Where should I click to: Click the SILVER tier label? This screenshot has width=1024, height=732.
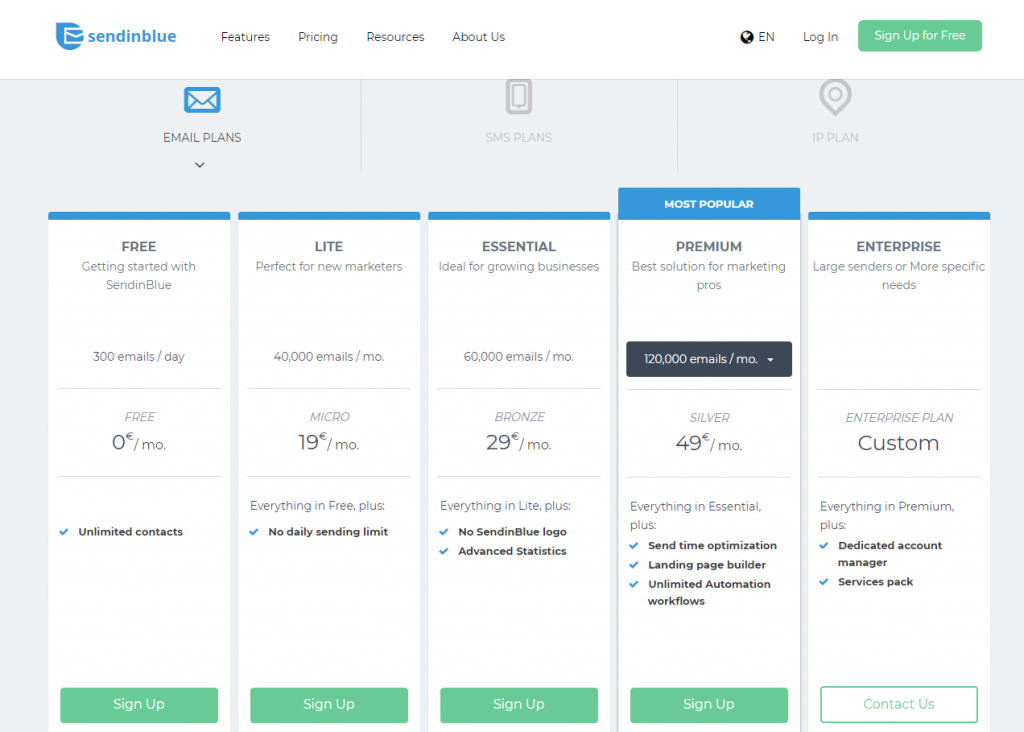pos(709,417)
